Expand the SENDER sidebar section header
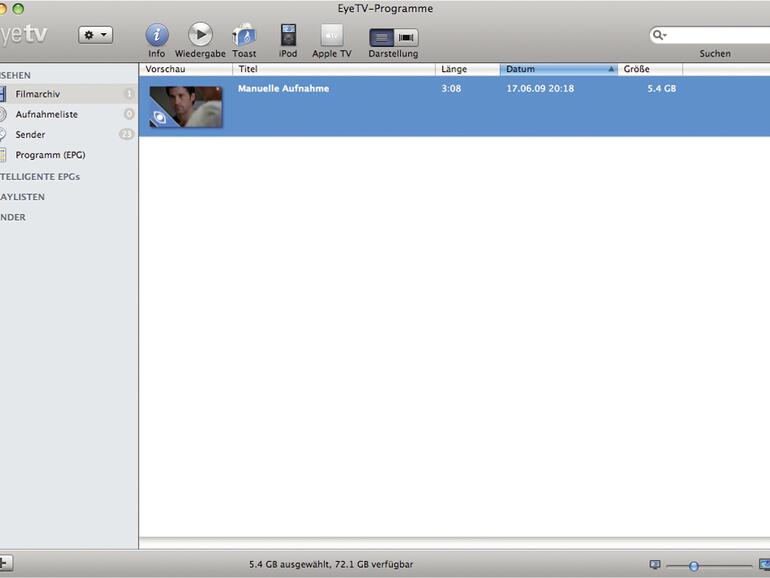Viewport: 770px width, 578px height. 13,217
